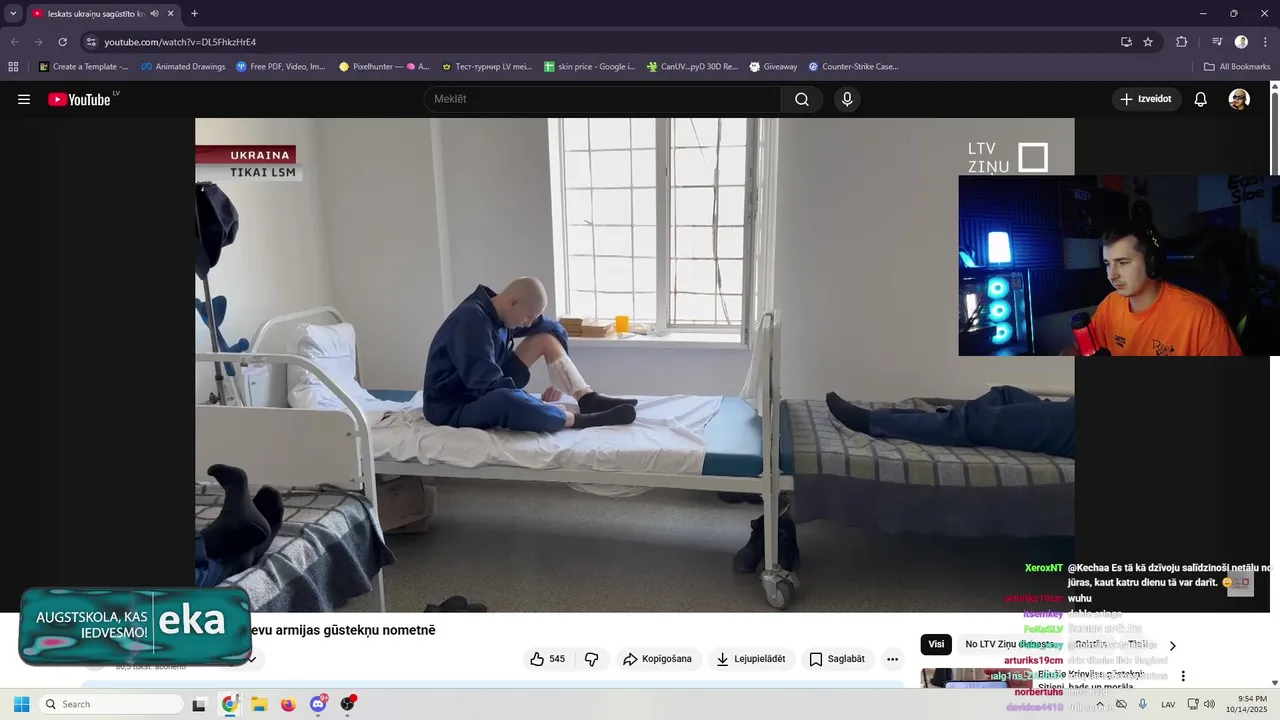Click the 'Saglabāt' save button
The width and height of the screenshot is (1280, 720).
(837, 659)
